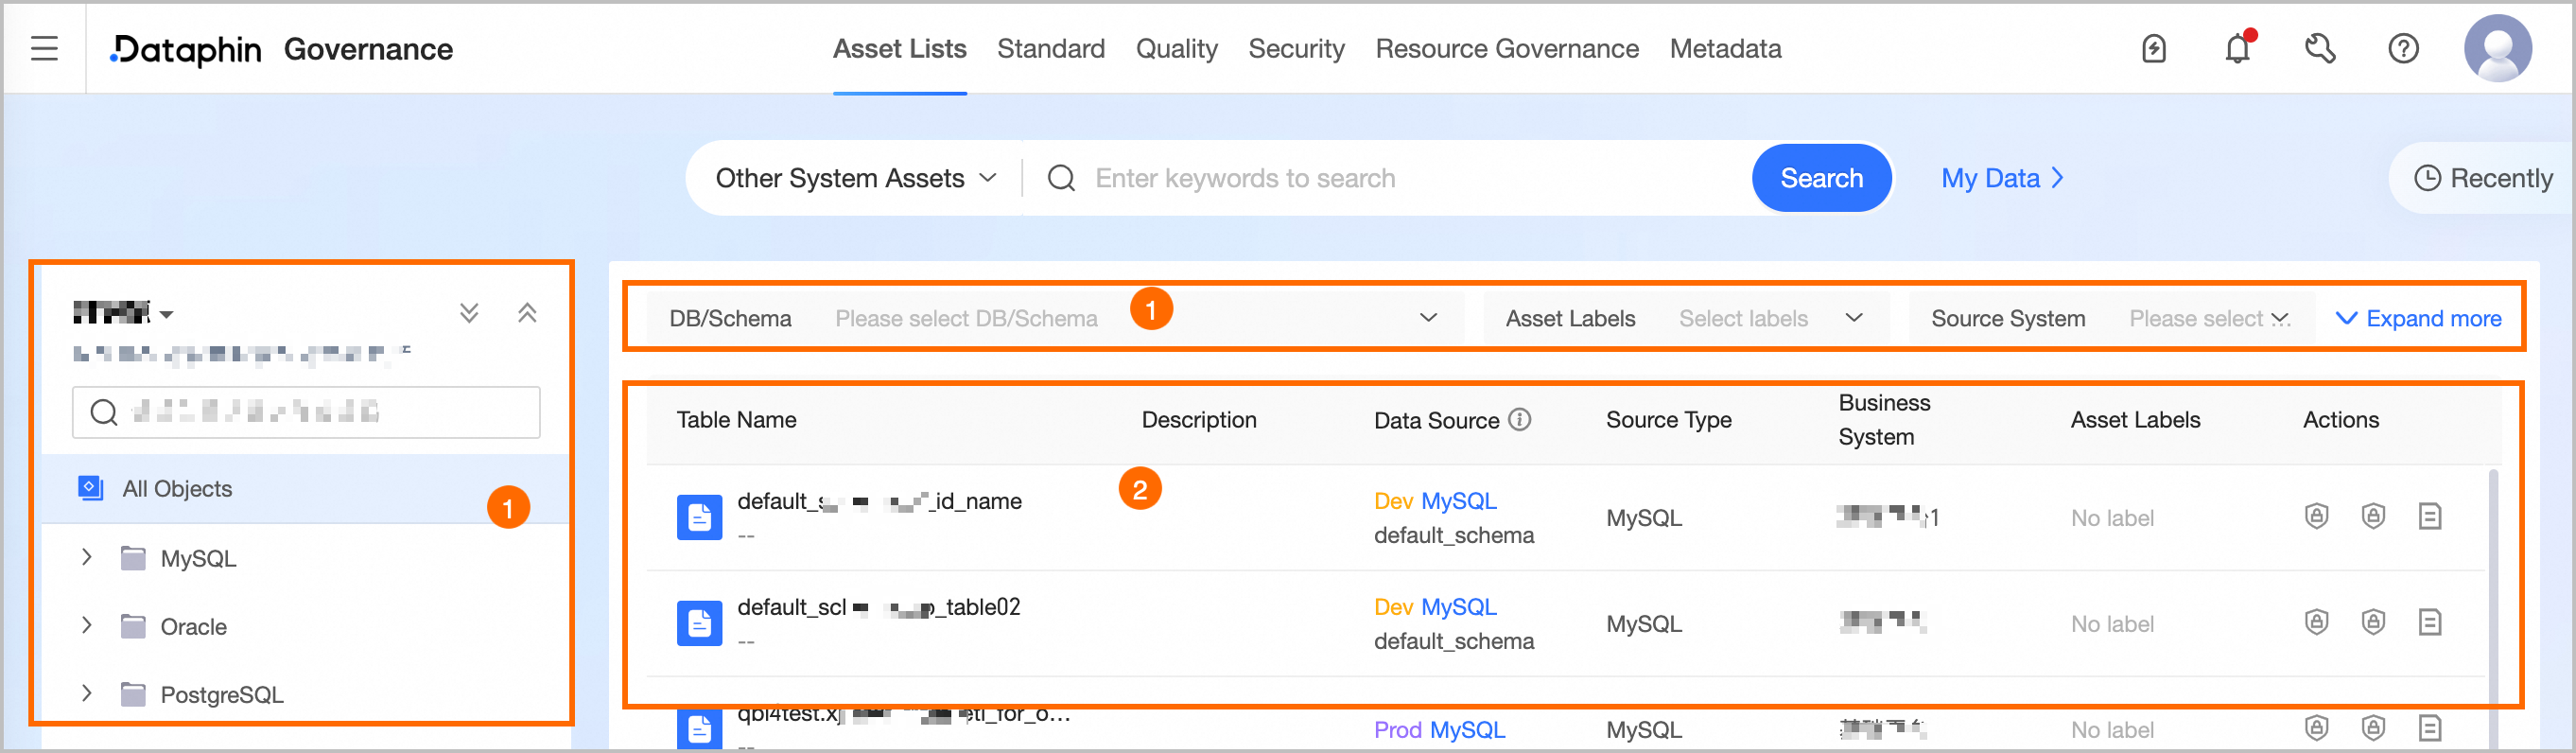Click the clock icon beside Recently
Screen dimensions: 2576x753
tap(2427, 178)
